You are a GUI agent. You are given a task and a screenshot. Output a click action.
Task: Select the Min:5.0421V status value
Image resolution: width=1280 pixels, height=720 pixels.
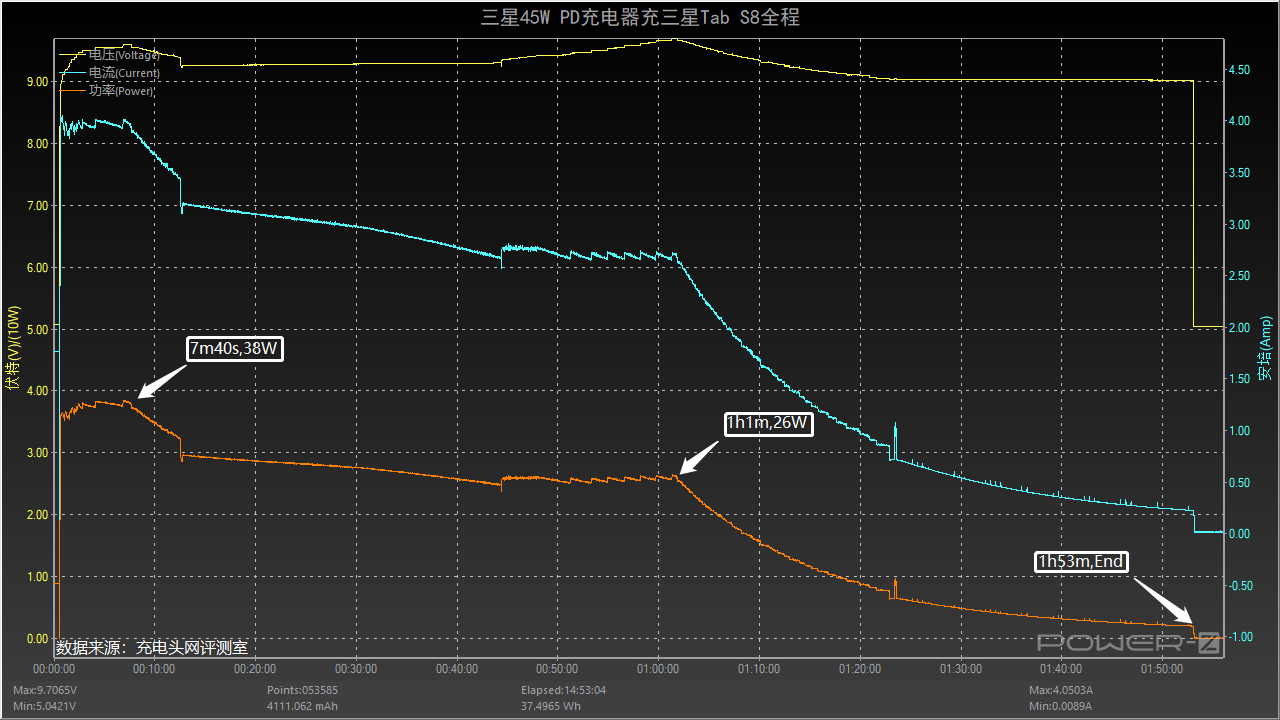pyautogui.click(x=44, y=706)
